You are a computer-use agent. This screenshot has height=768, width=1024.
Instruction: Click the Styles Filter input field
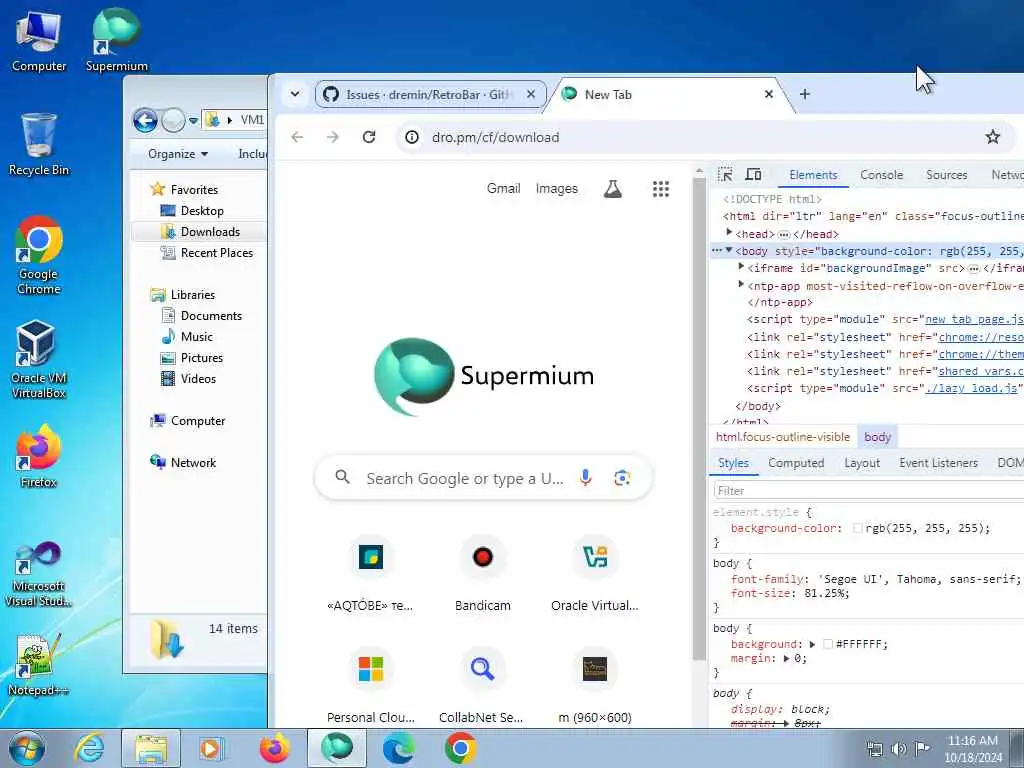coord(869,490)
